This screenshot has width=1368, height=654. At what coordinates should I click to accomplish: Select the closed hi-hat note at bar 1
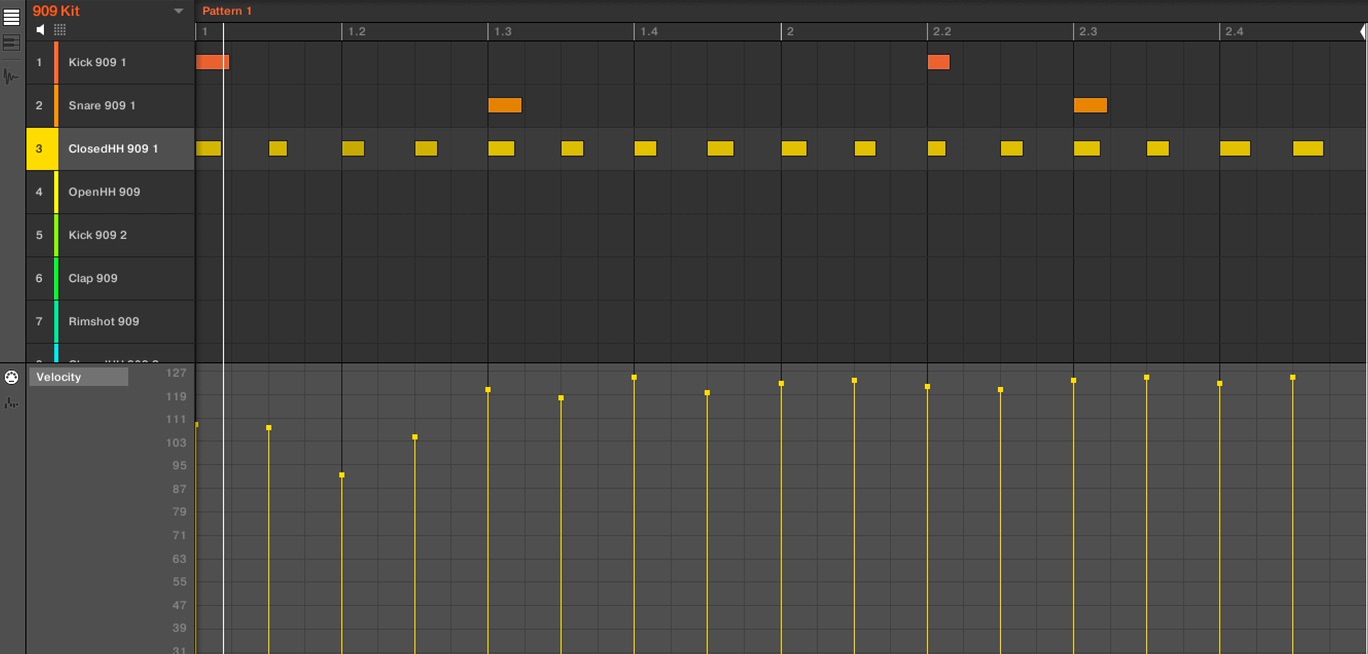(208, 148)
